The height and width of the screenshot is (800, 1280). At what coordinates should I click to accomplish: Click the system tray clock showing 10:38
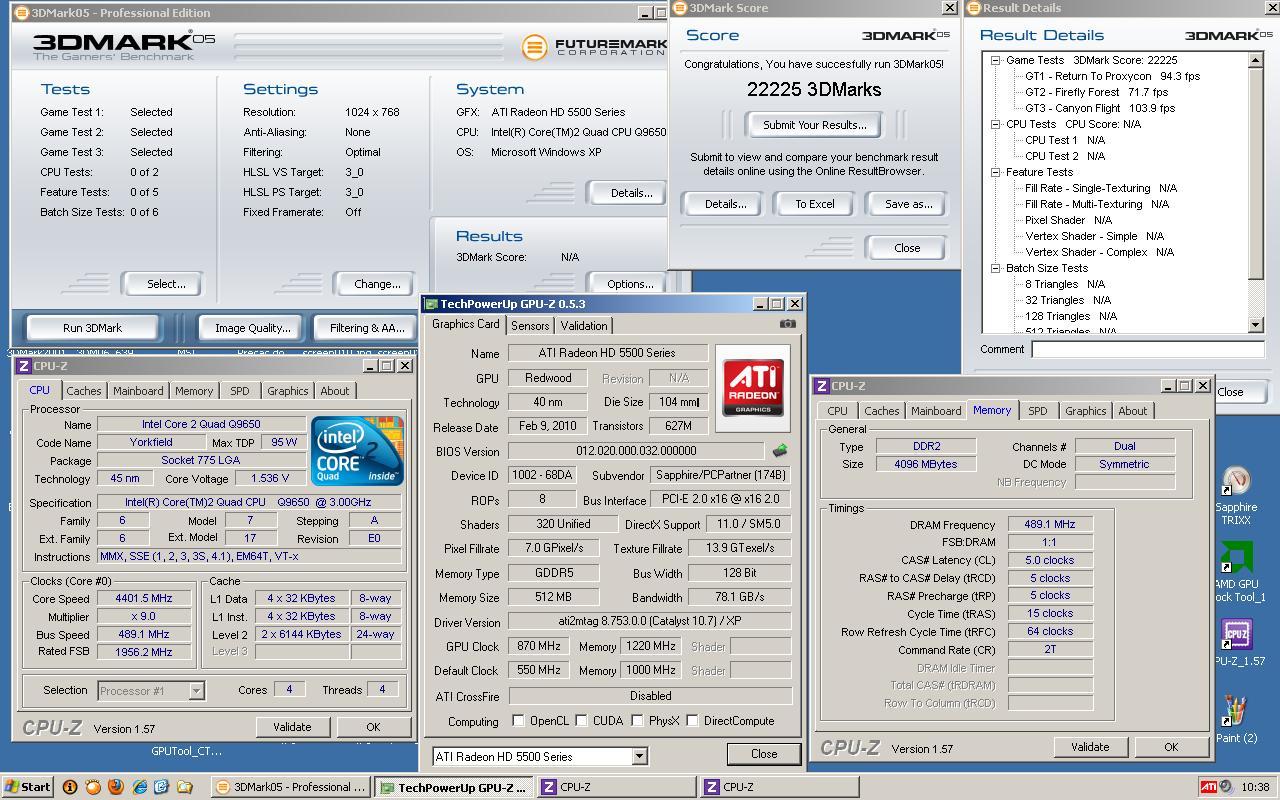[x=1255, y=787]
